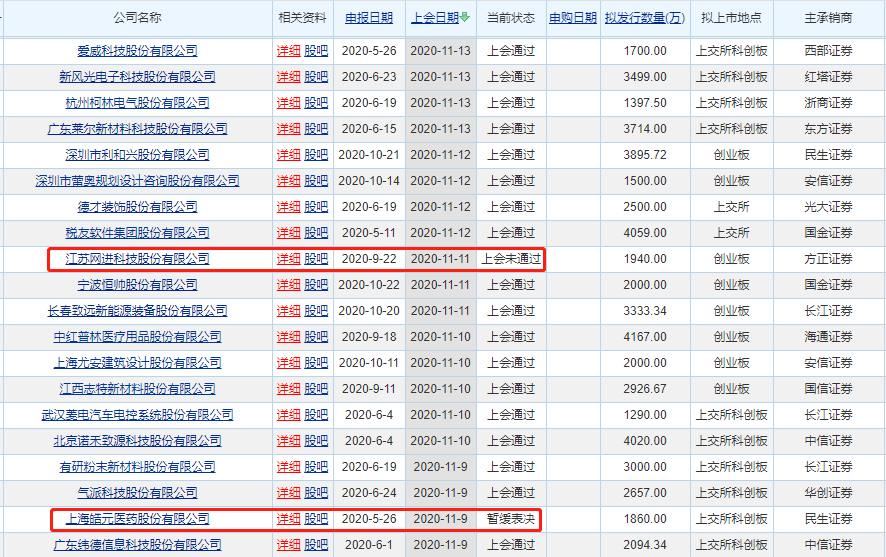The height and width of the screenshot is (557, 886).
Task: Select 浙商证券 underwriter cell
Action: click(x=828, y=103)
